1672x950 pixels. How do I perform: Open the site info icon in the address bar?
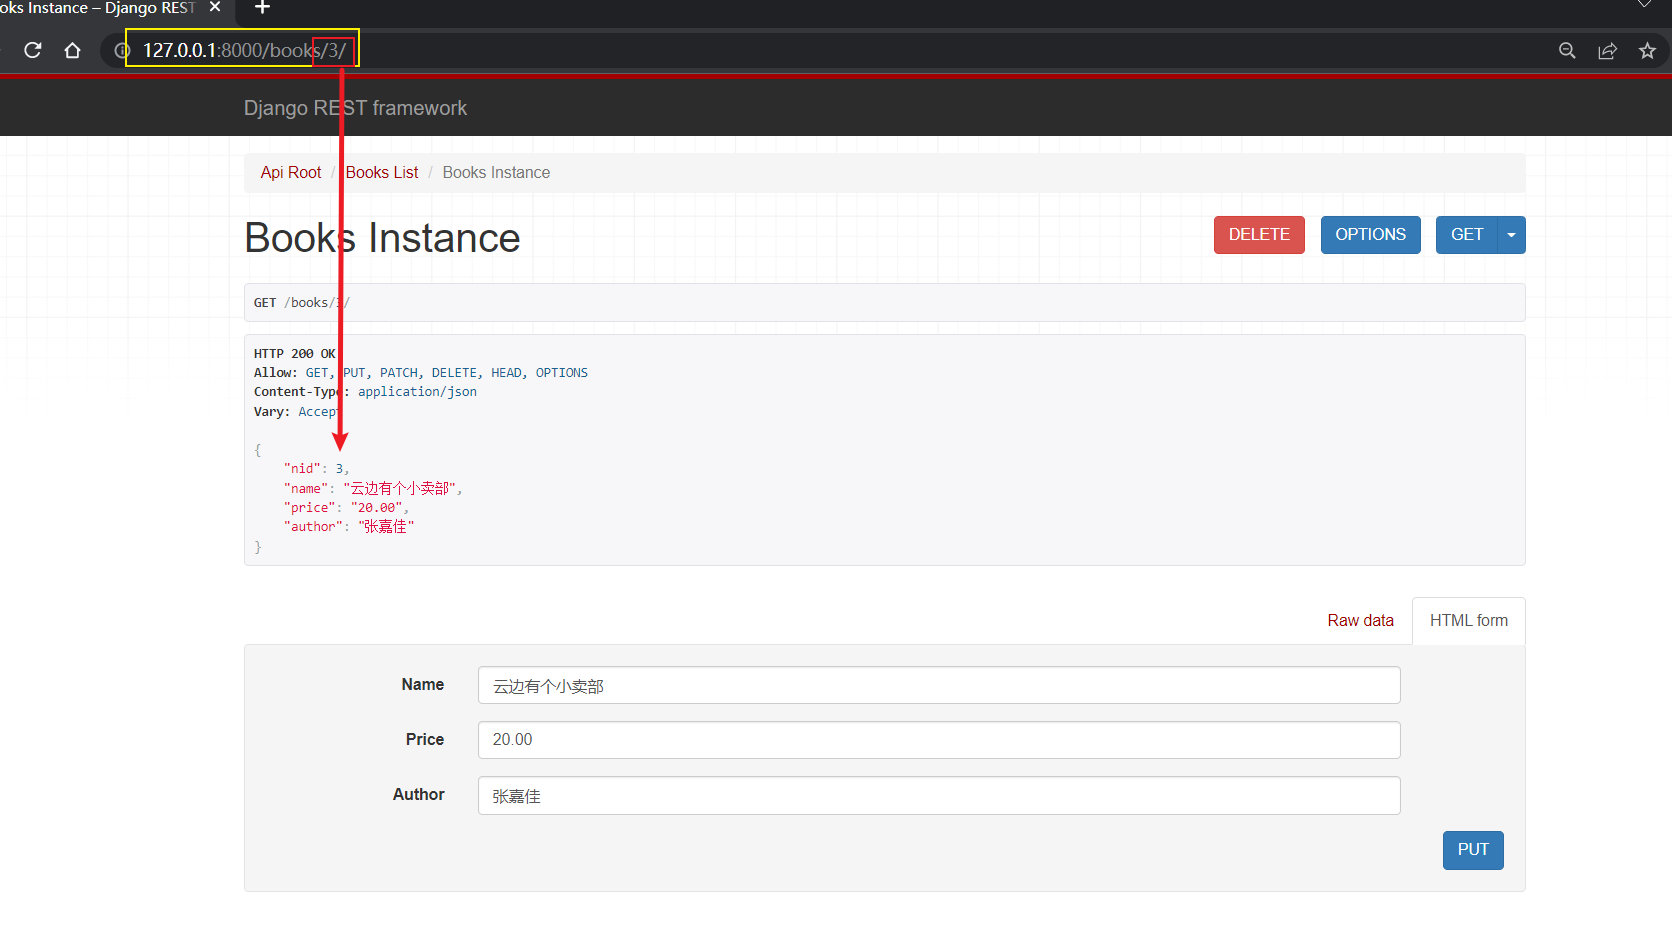(121, 50)
